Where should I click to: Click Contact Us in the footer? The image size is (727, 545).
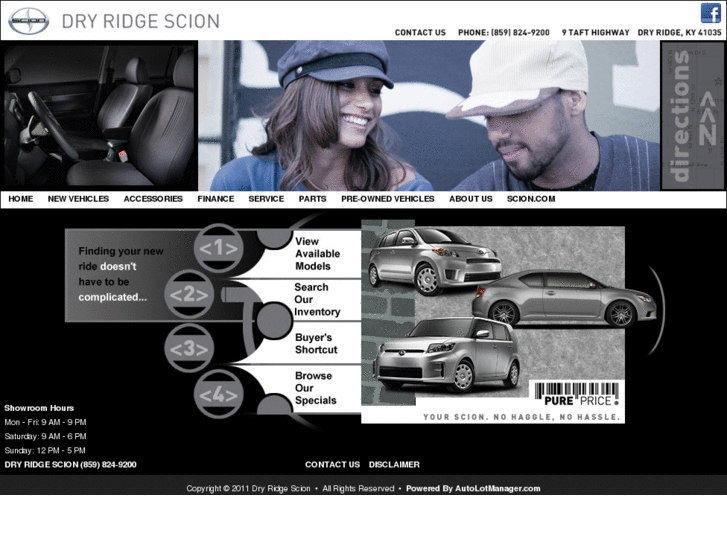332,465
